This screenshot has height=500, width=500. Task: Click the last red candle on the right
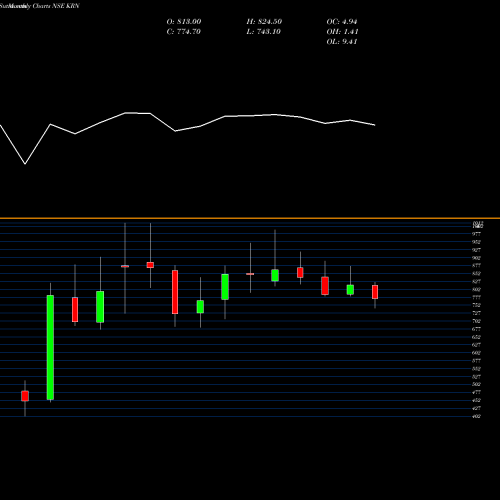375,292
